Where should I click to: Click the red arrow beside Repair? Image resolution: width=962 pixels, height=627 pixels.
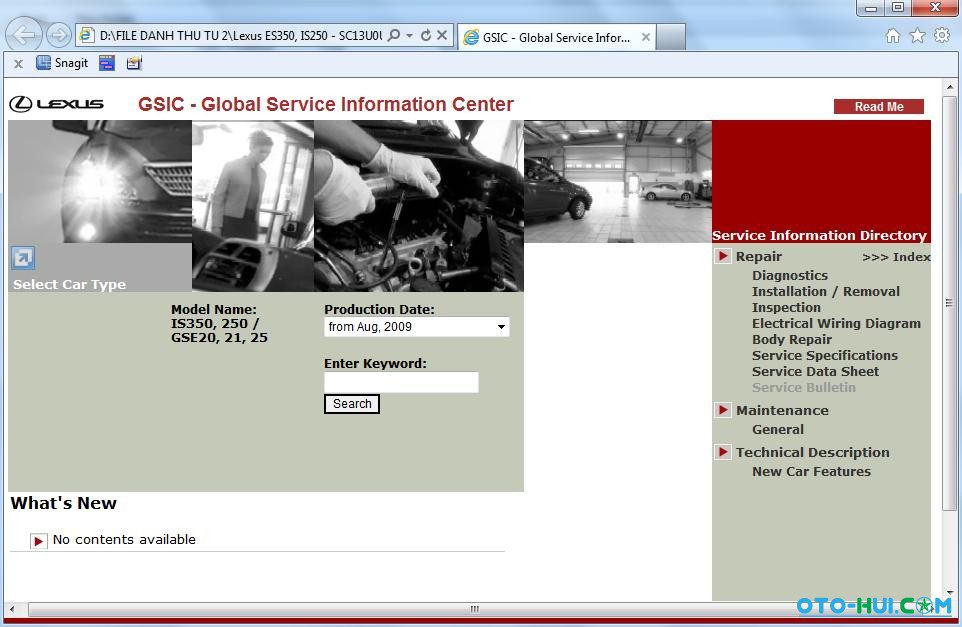(x=723, y=256)
